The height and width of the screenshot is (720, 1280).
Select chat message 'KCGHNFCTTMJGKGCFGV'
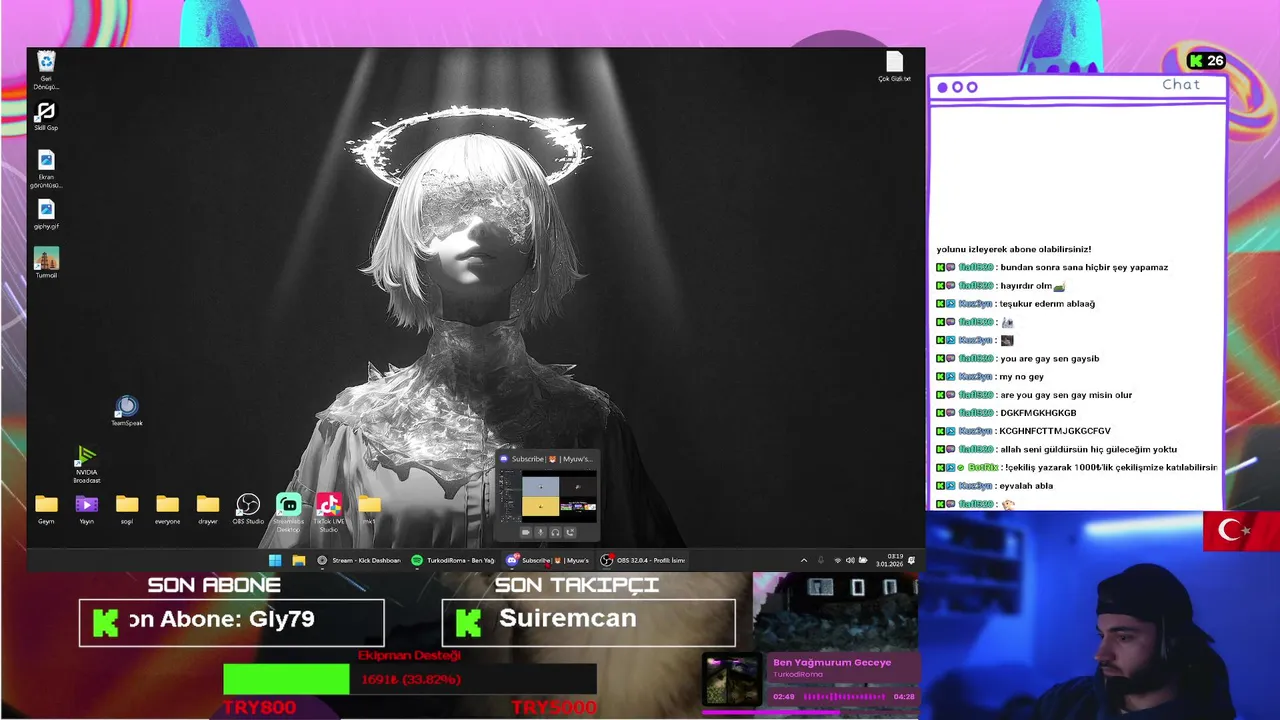1055,431
